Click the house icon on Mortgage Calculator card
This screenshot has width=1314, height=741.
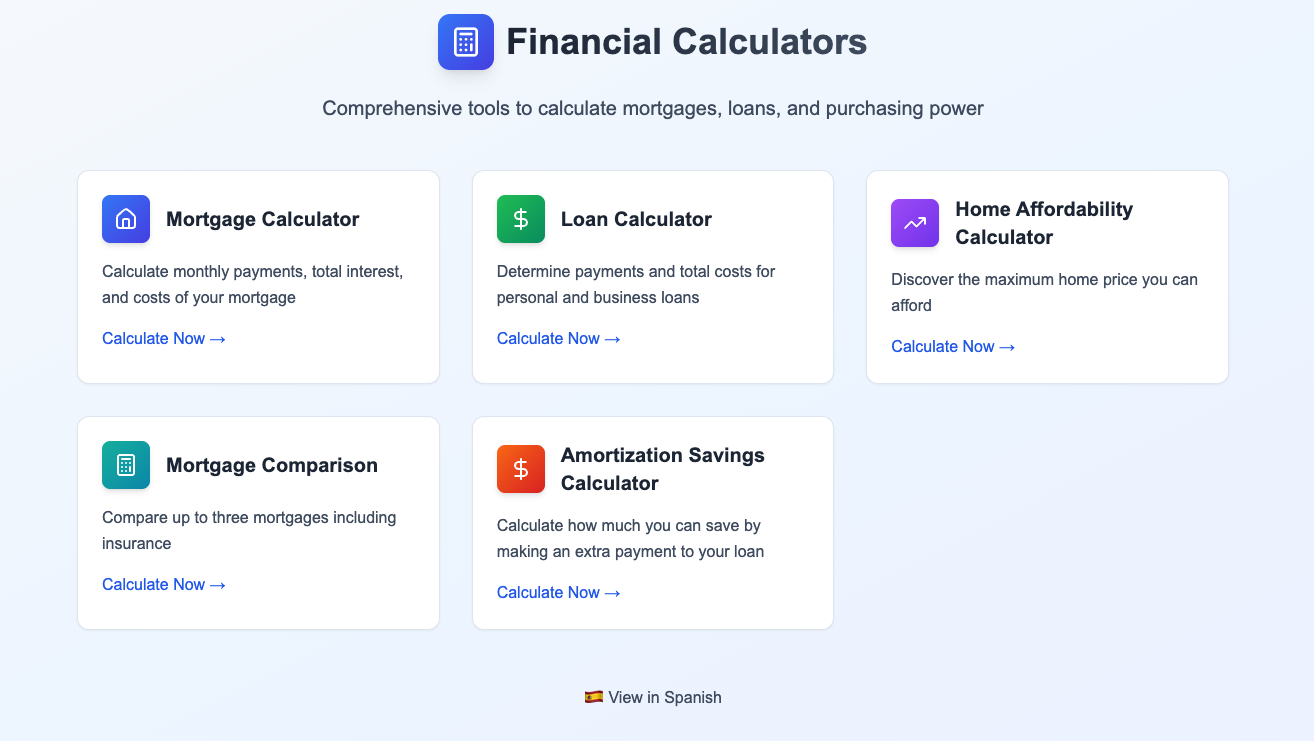[x=126, y=219]
